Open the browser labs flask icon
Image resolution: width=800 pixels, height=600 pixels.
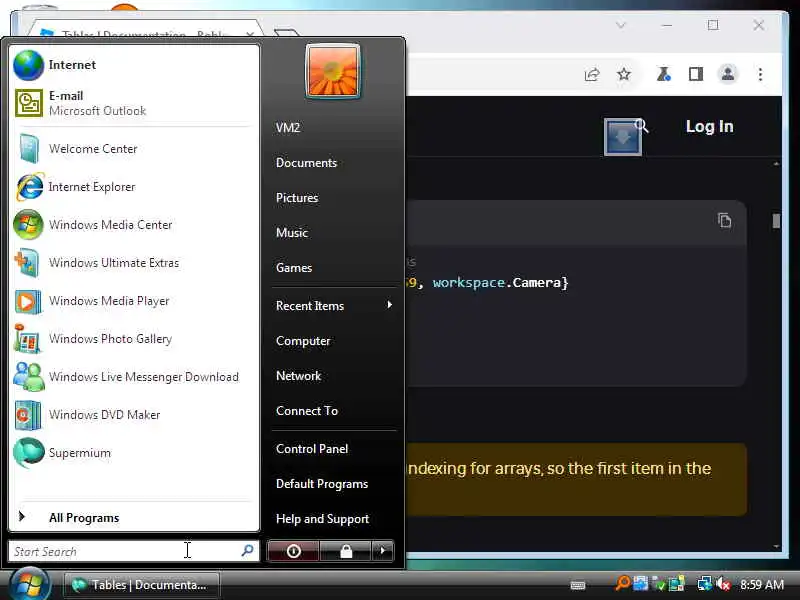click(x=663, y=74)
